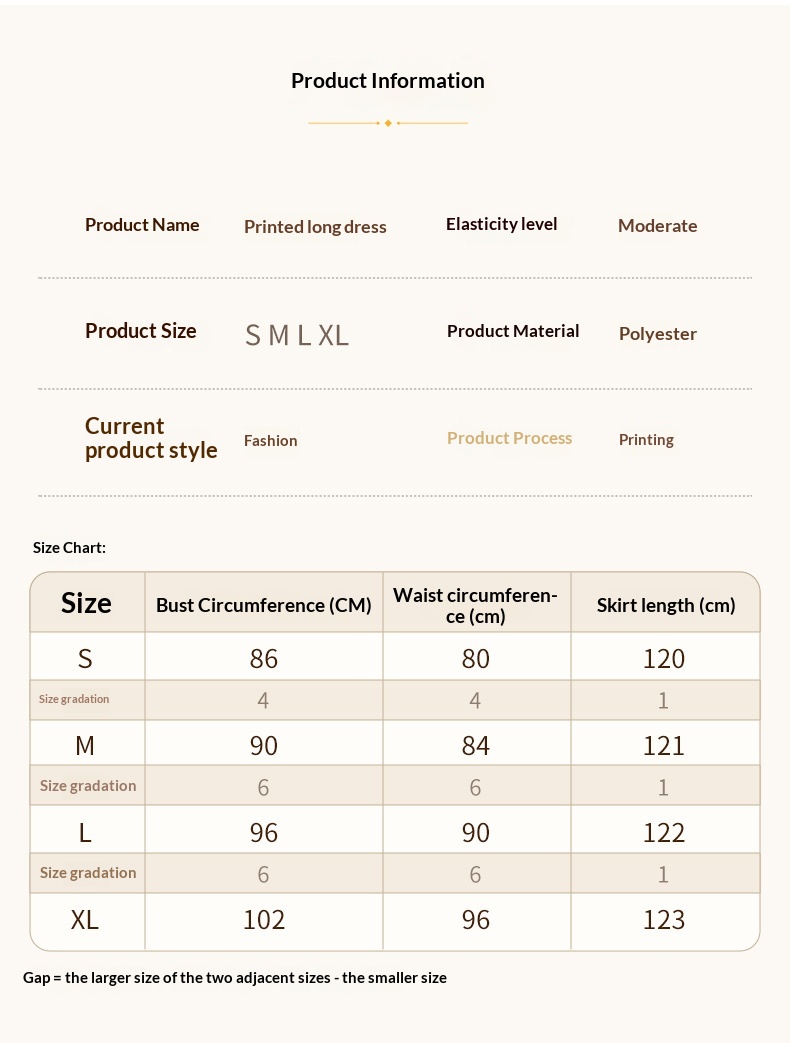The width and height of the screenshot is (790, 1043).
Task: Click the 'Printed long dress' value
Action: click(315, 227)
